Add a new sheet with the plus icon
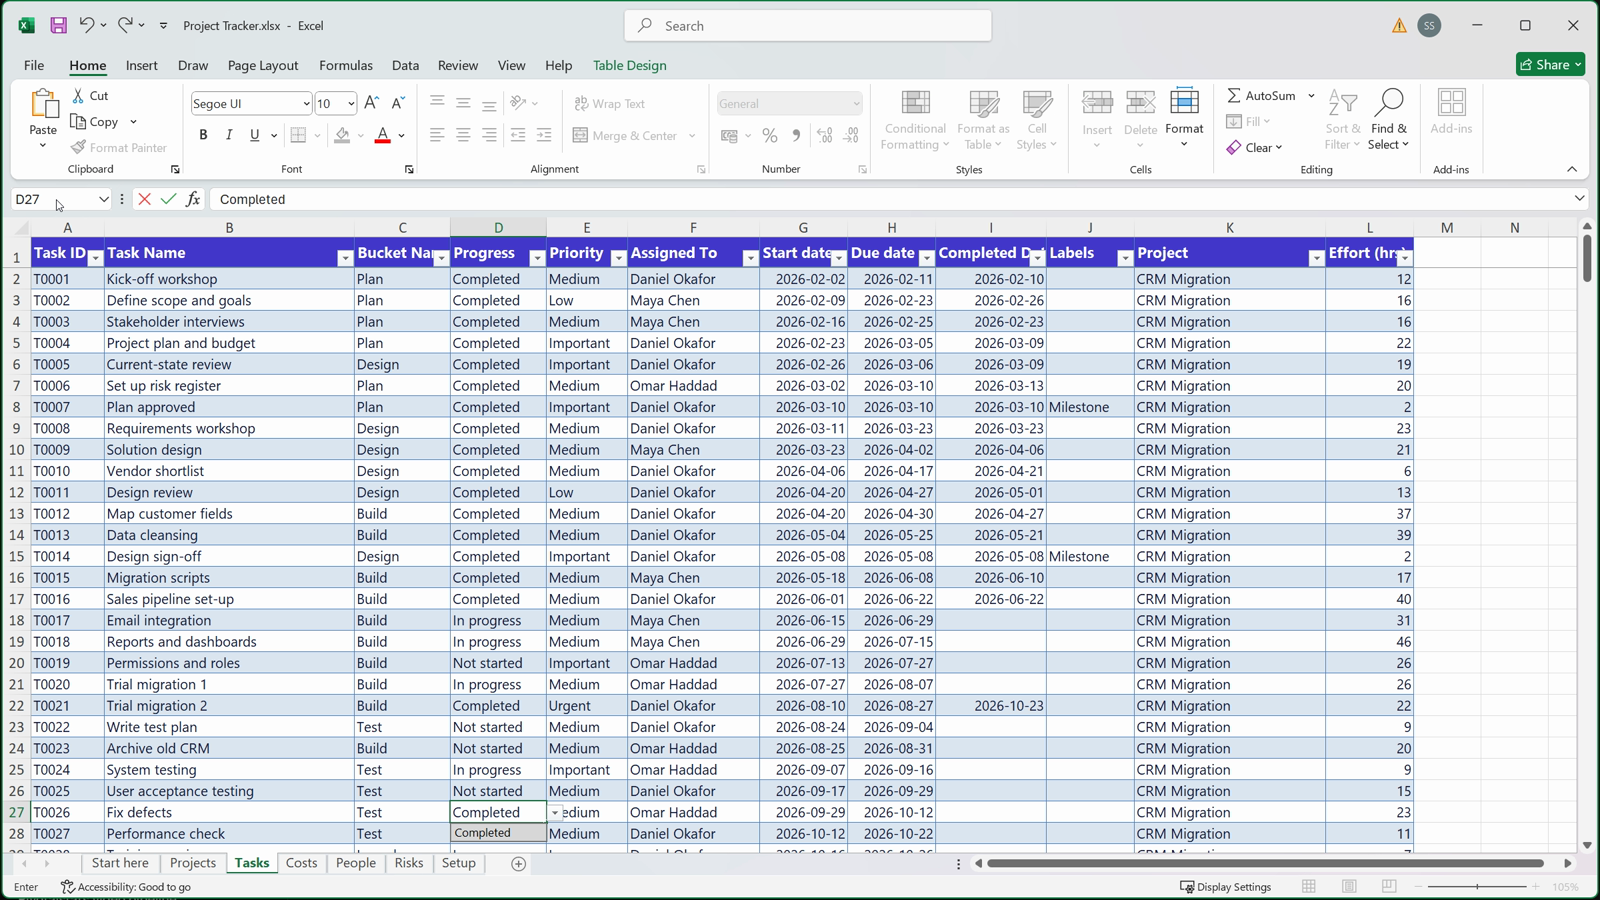The height and width of the screenshot is (900, 1600). point(518,864)
